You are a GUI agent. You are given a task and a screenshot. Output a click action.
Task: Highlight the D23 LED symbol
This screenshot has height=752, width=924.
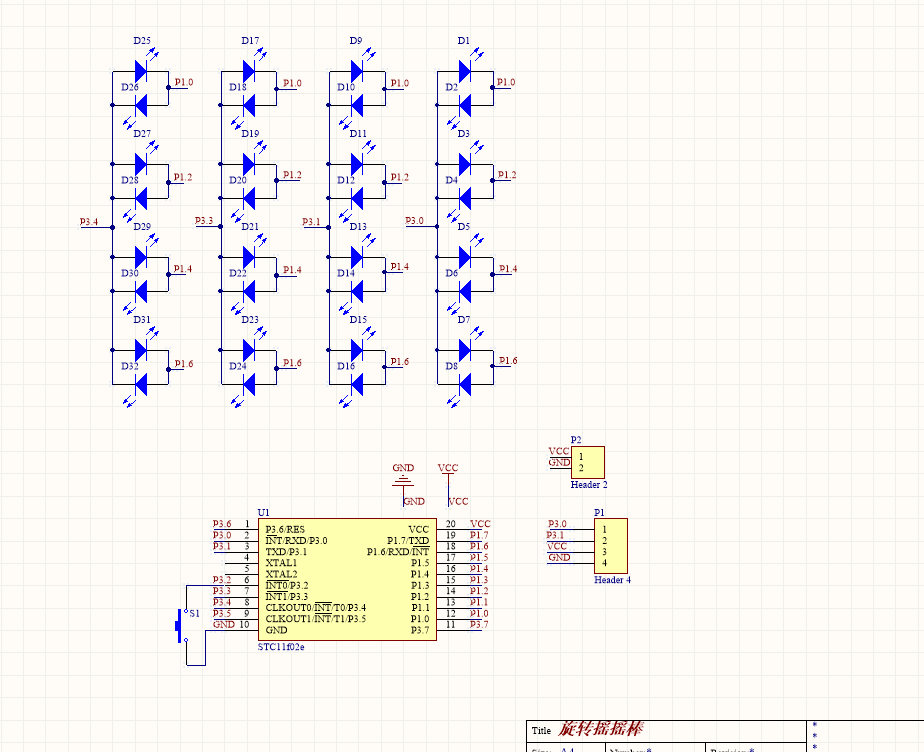pyautogui.click(x=249, y=350)
